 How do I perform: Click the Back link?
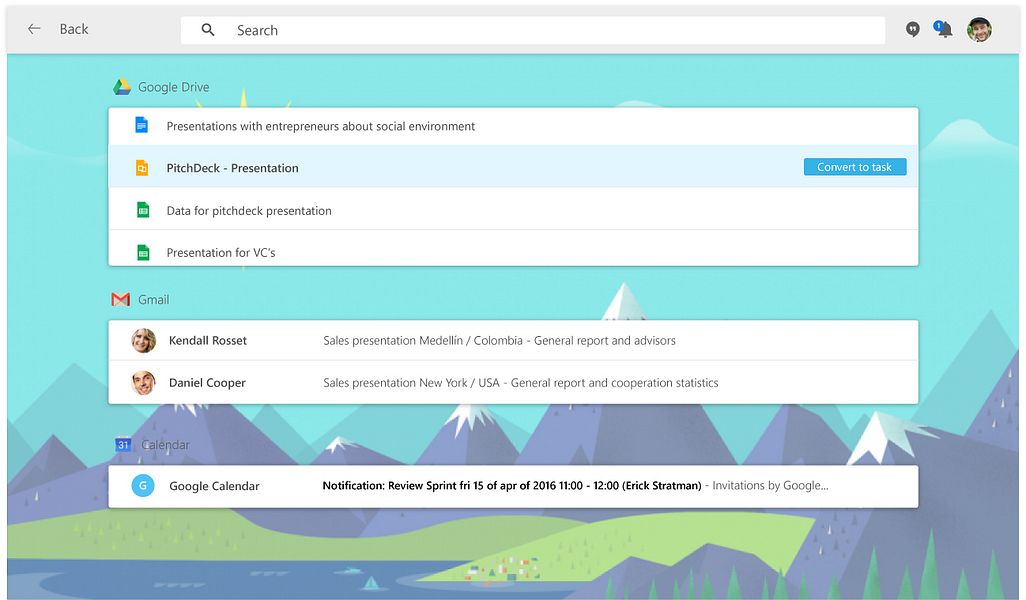point(74,29)
